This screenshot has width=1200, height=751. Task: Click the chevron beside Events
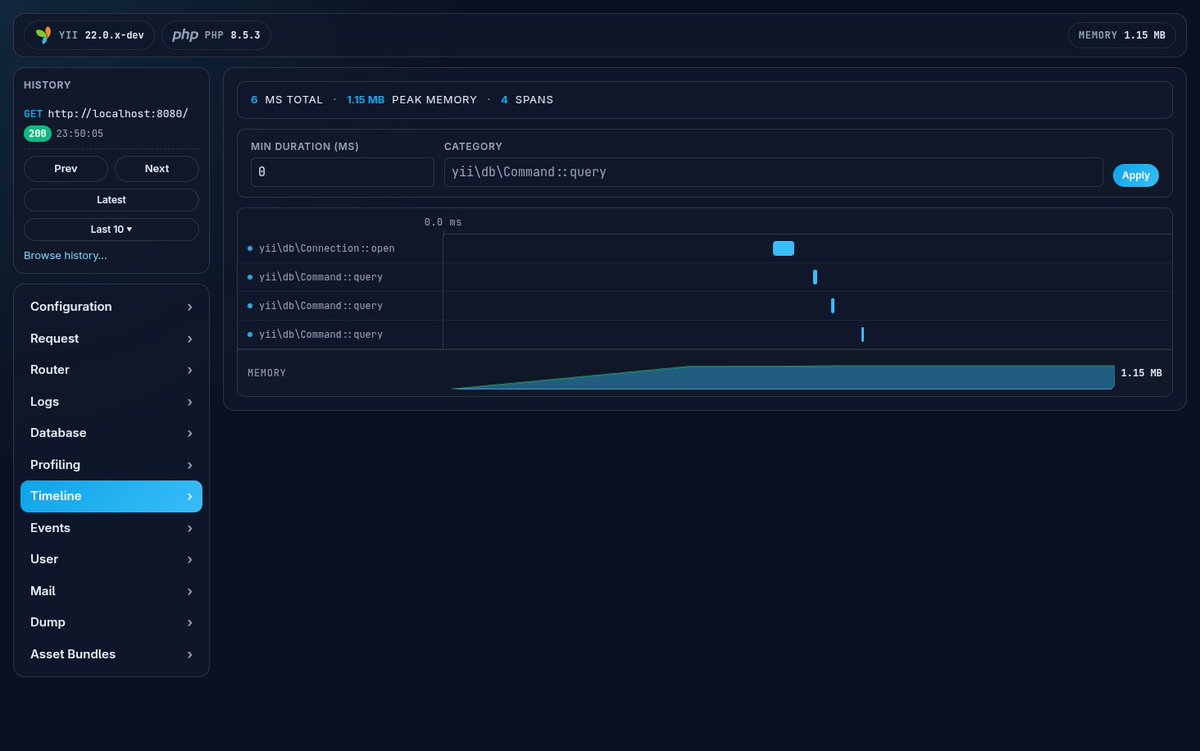coord(190,528)
